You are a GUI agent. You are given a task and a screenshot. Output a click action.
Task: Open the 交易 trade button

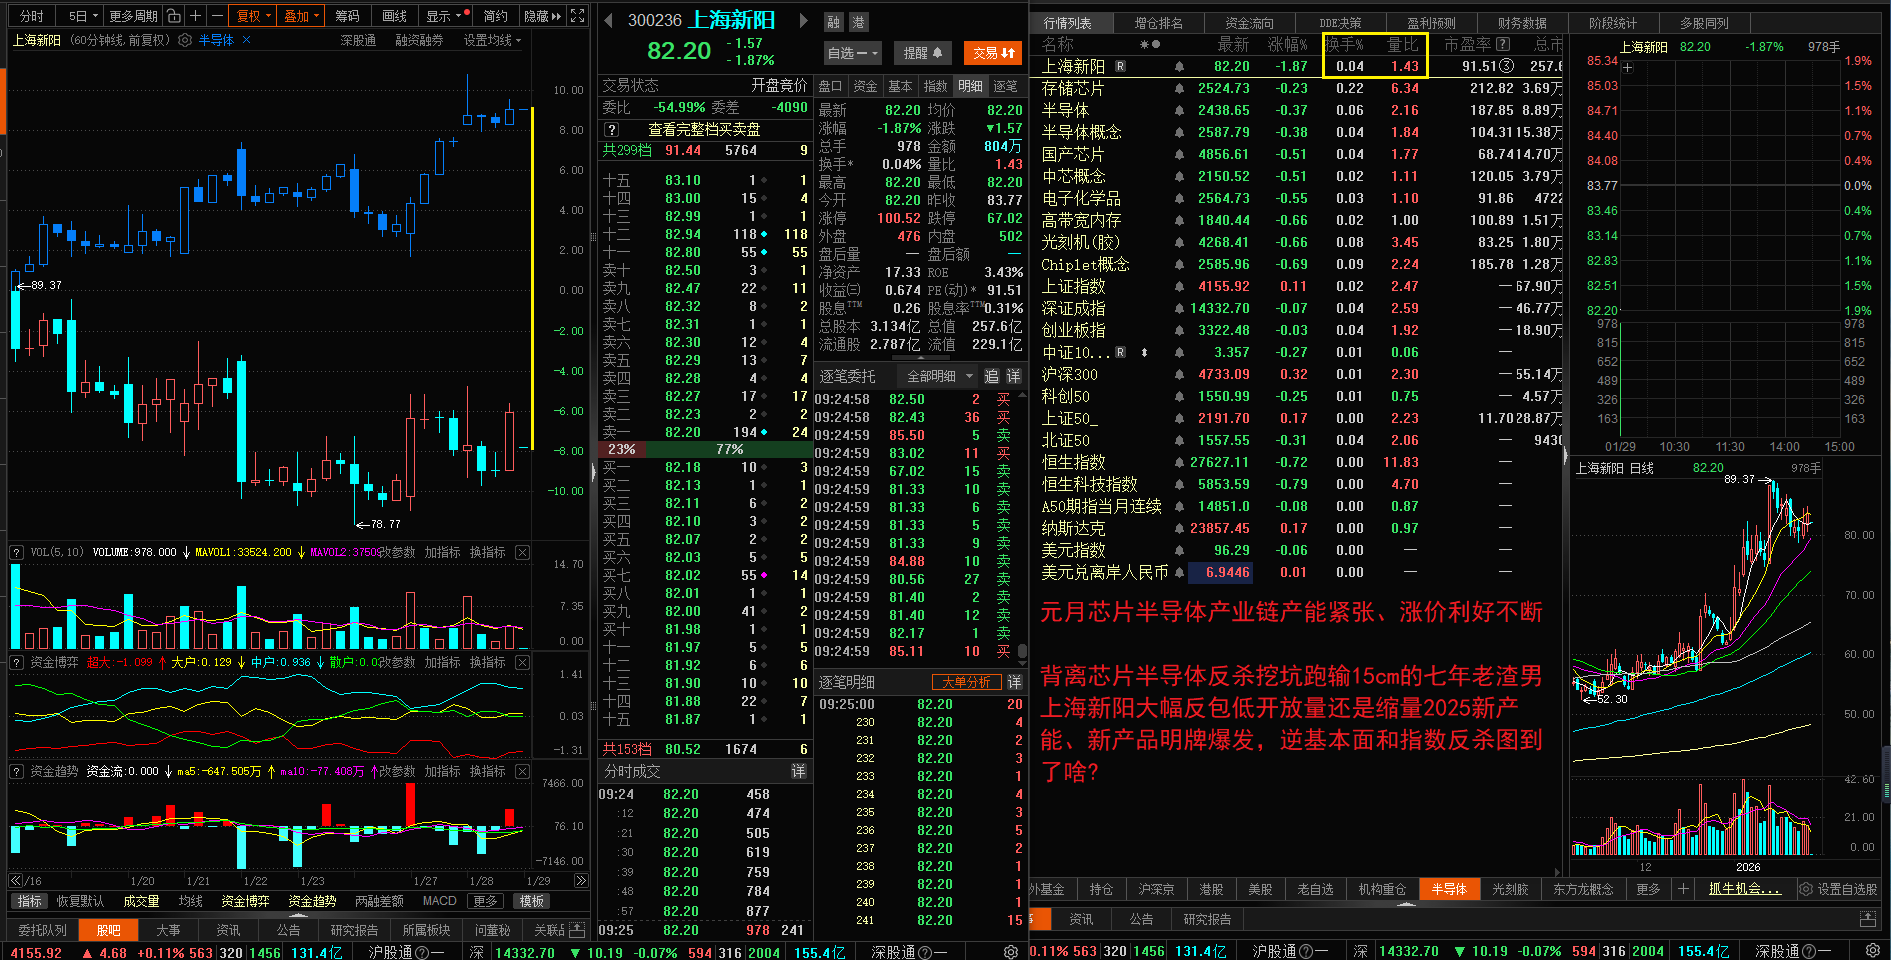(x=993, y=53)
